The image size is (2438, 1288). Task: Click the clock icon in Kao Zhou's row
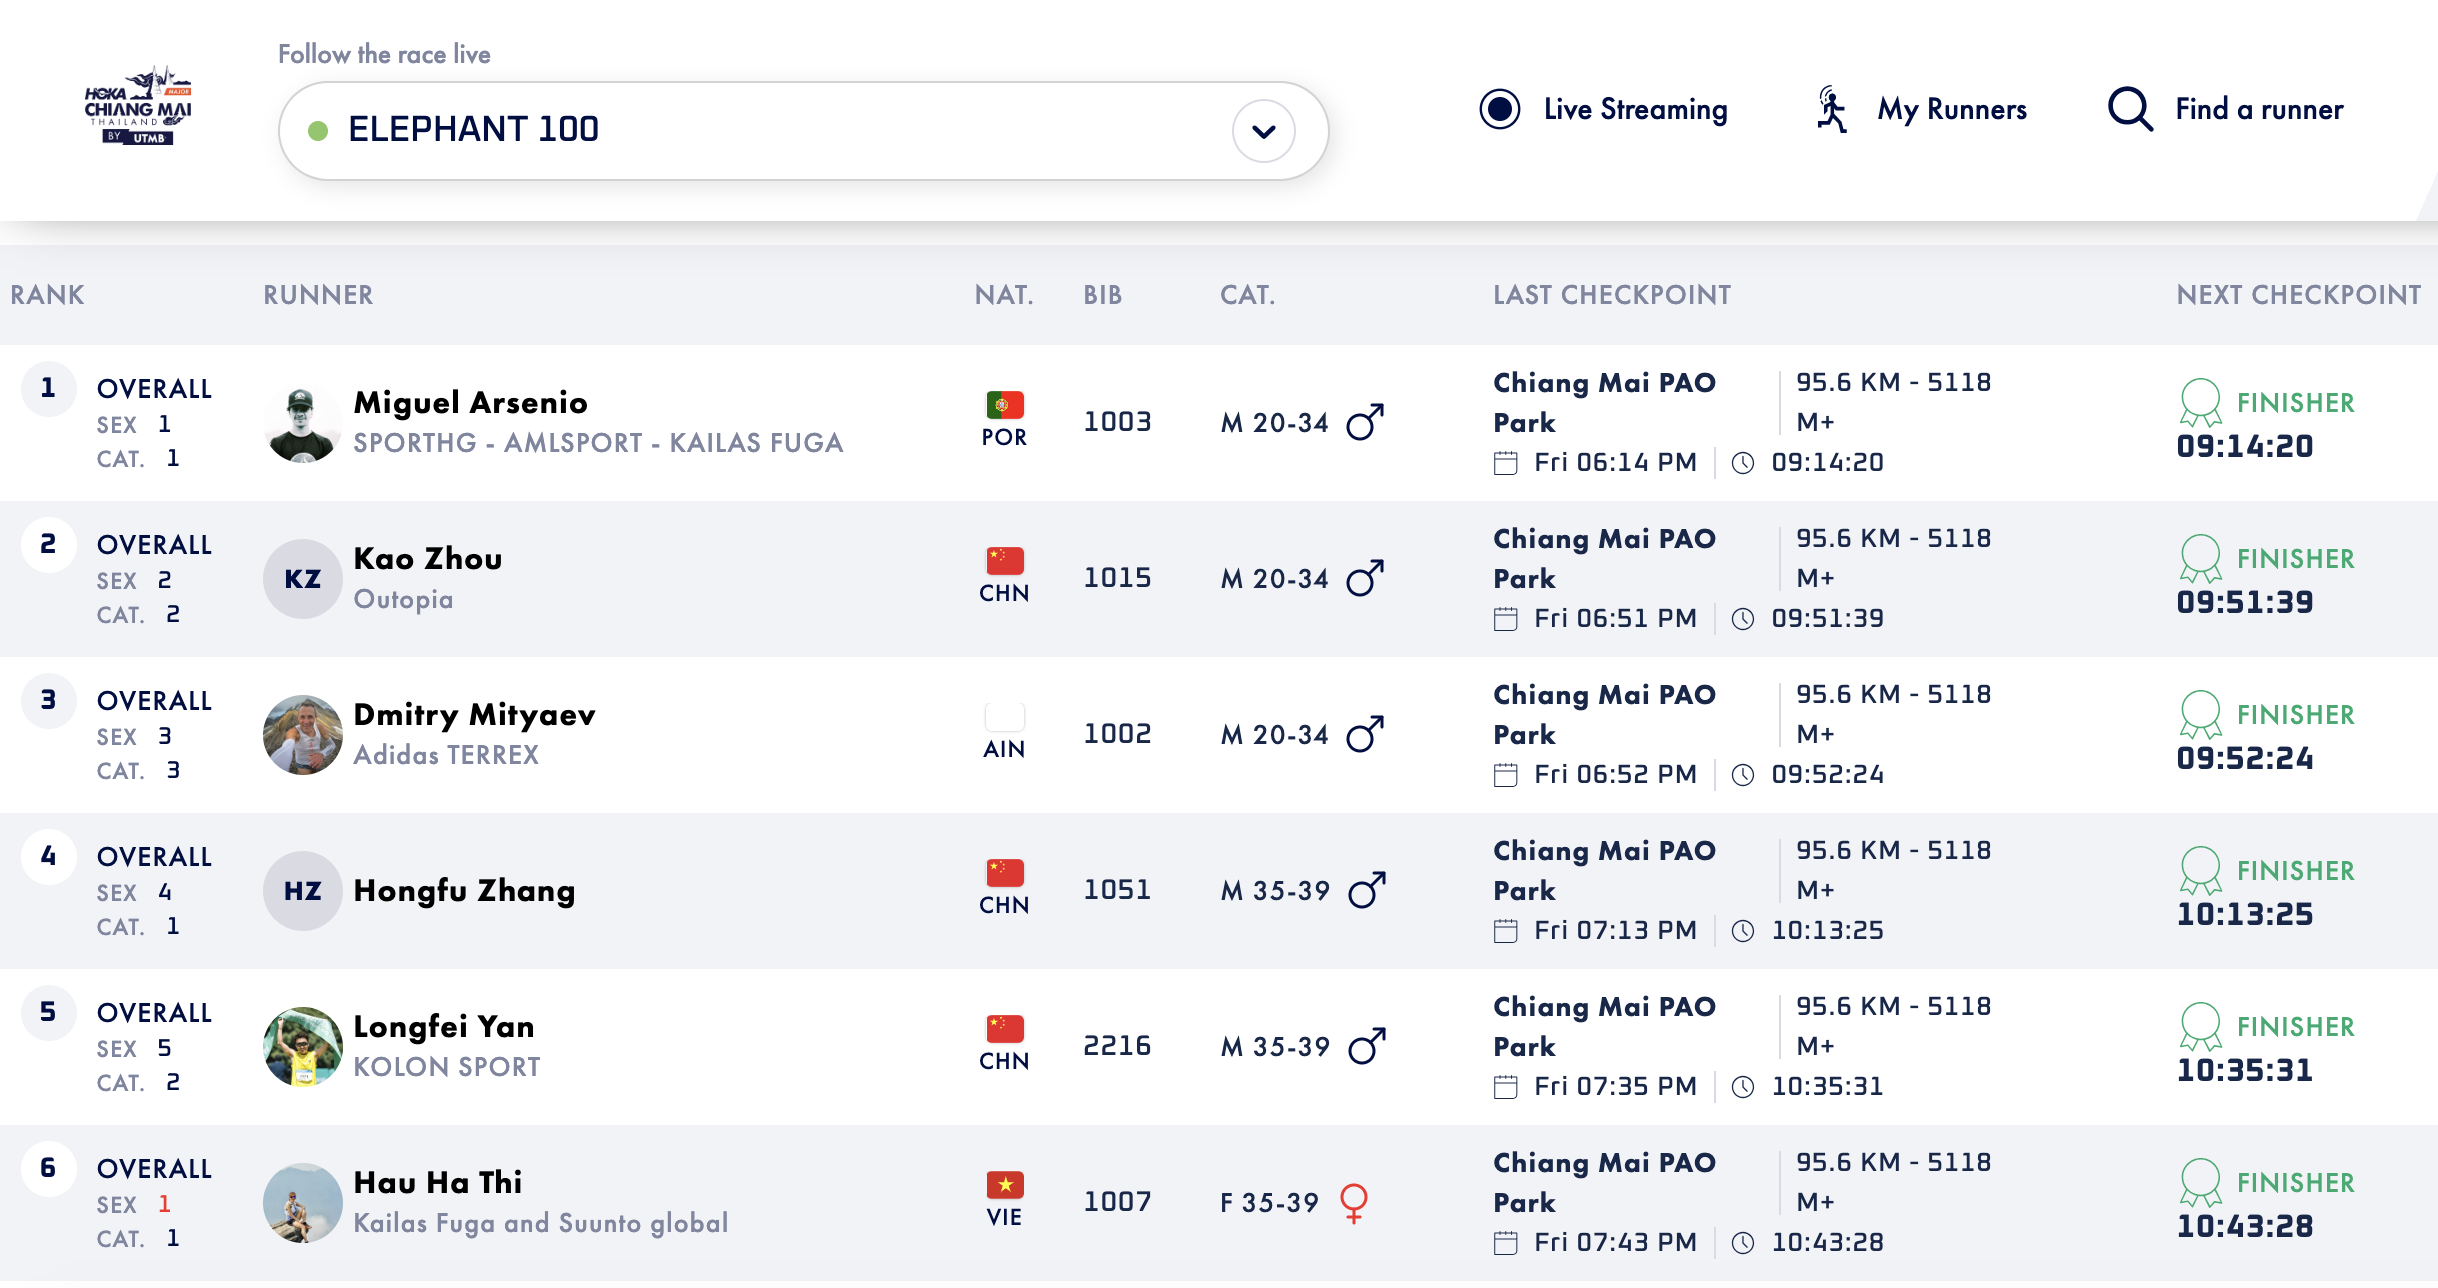pyautogui.click(x=1742, y=619)
